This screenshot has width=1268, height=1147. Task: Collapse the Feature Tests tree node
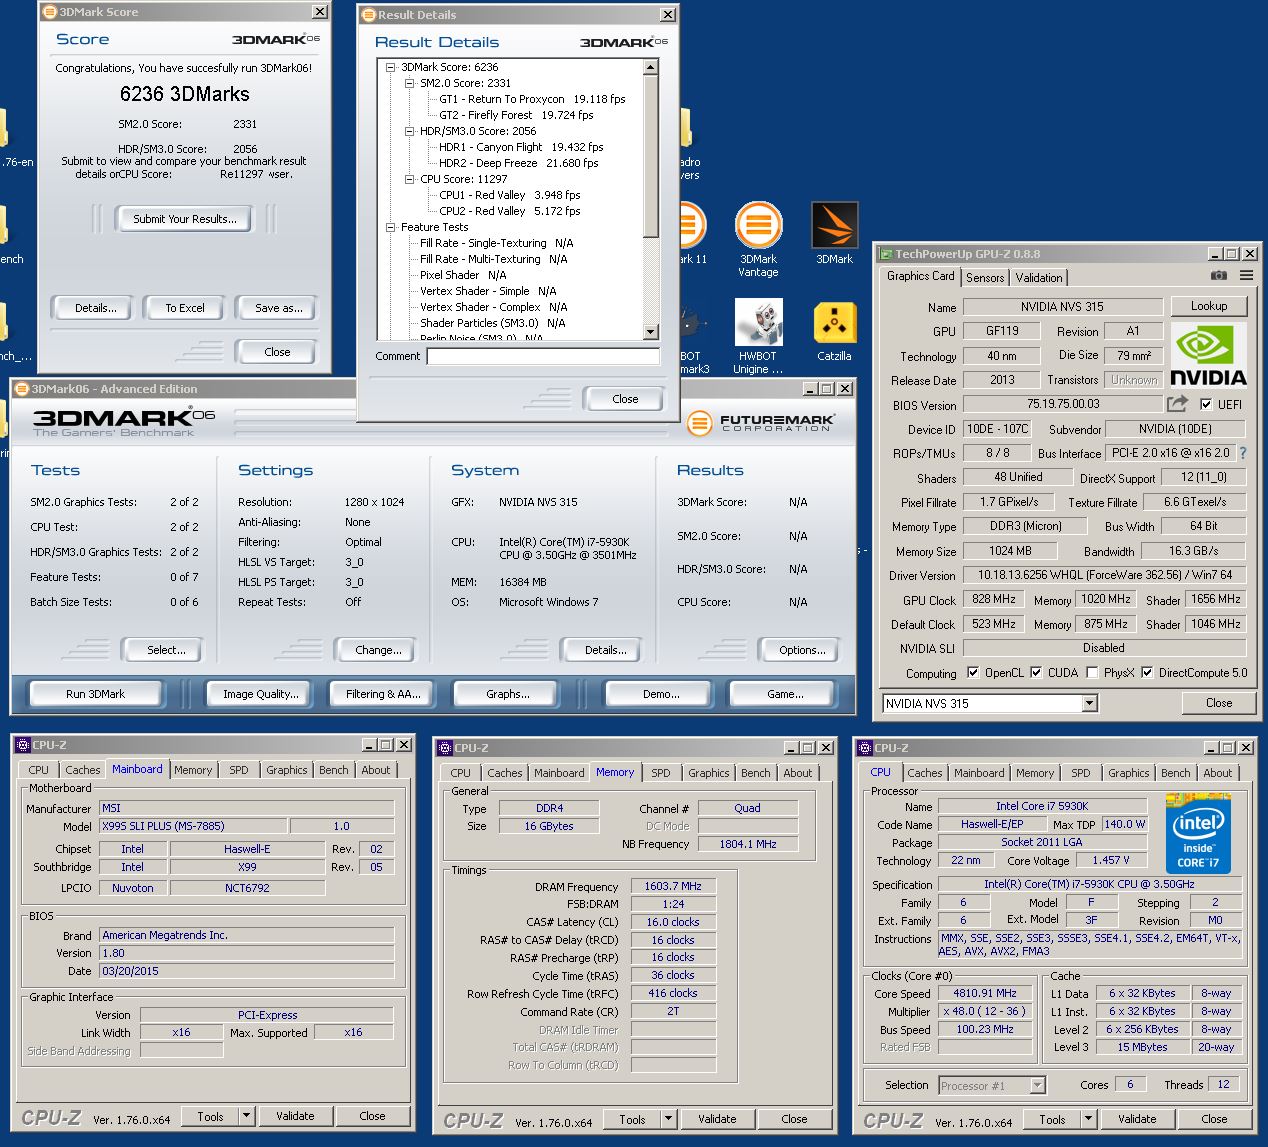tap(391, 227)
